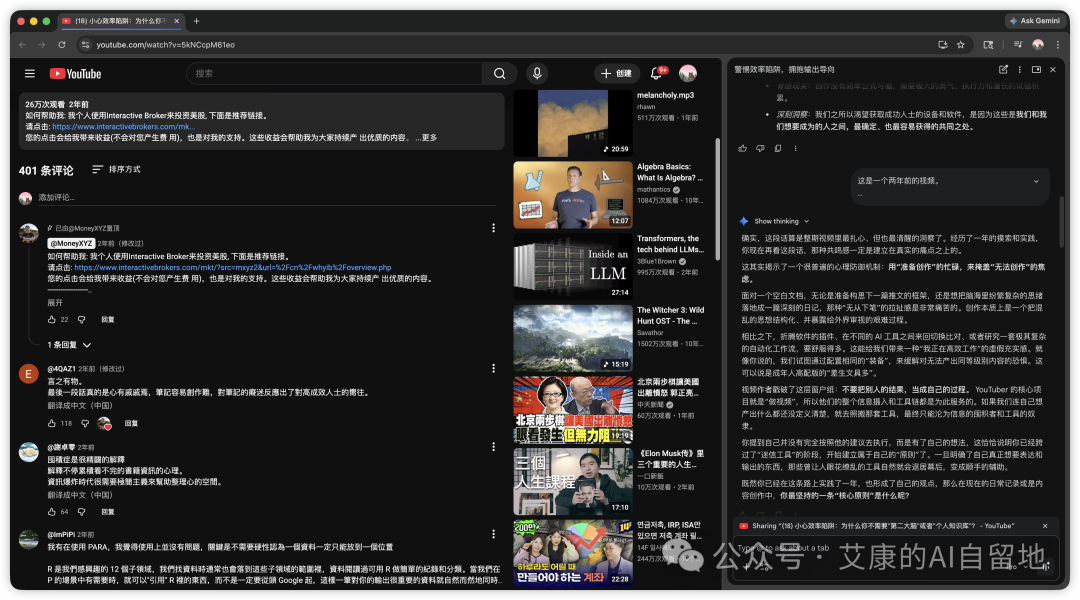Dislike the comment by @4QAZ1
1080x600 pixels.
(x=85, y=423)
